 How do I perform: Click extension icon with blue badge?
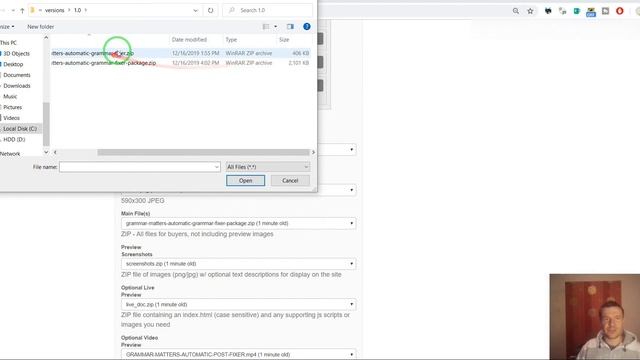coord(591,12)
